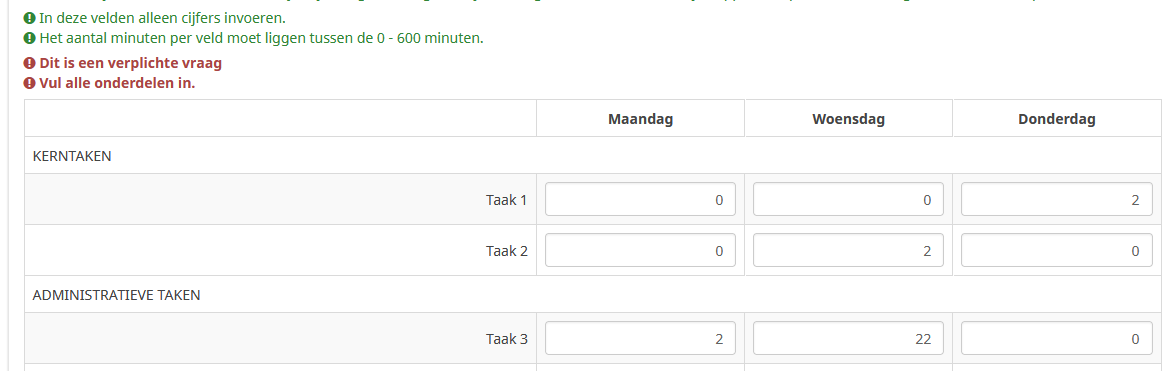Click the green icon beside 'alleen cijfers invoeren'
This screenshot has height=371, width=1167.
click(30, 18)
